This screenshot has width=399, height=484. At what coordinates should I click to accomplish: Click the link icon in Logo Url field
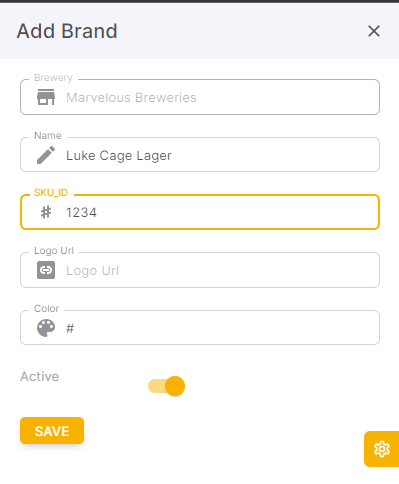46,270
